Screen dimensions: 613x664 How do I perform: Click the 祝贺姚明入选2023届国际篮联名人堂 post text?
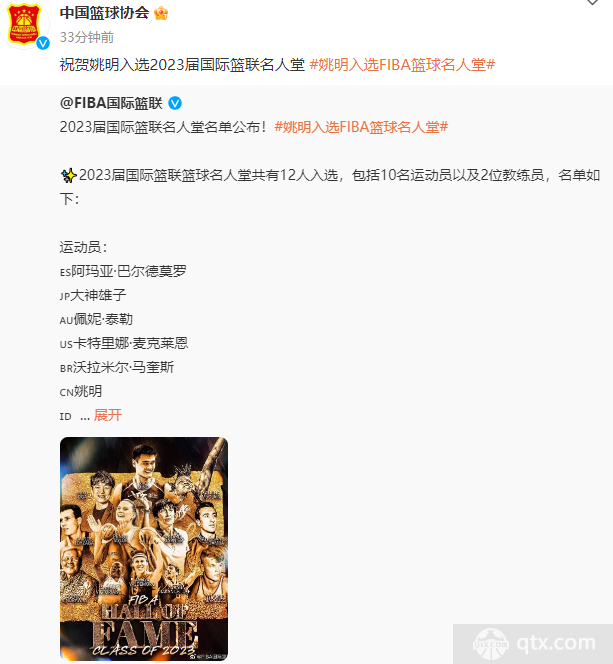182,65
